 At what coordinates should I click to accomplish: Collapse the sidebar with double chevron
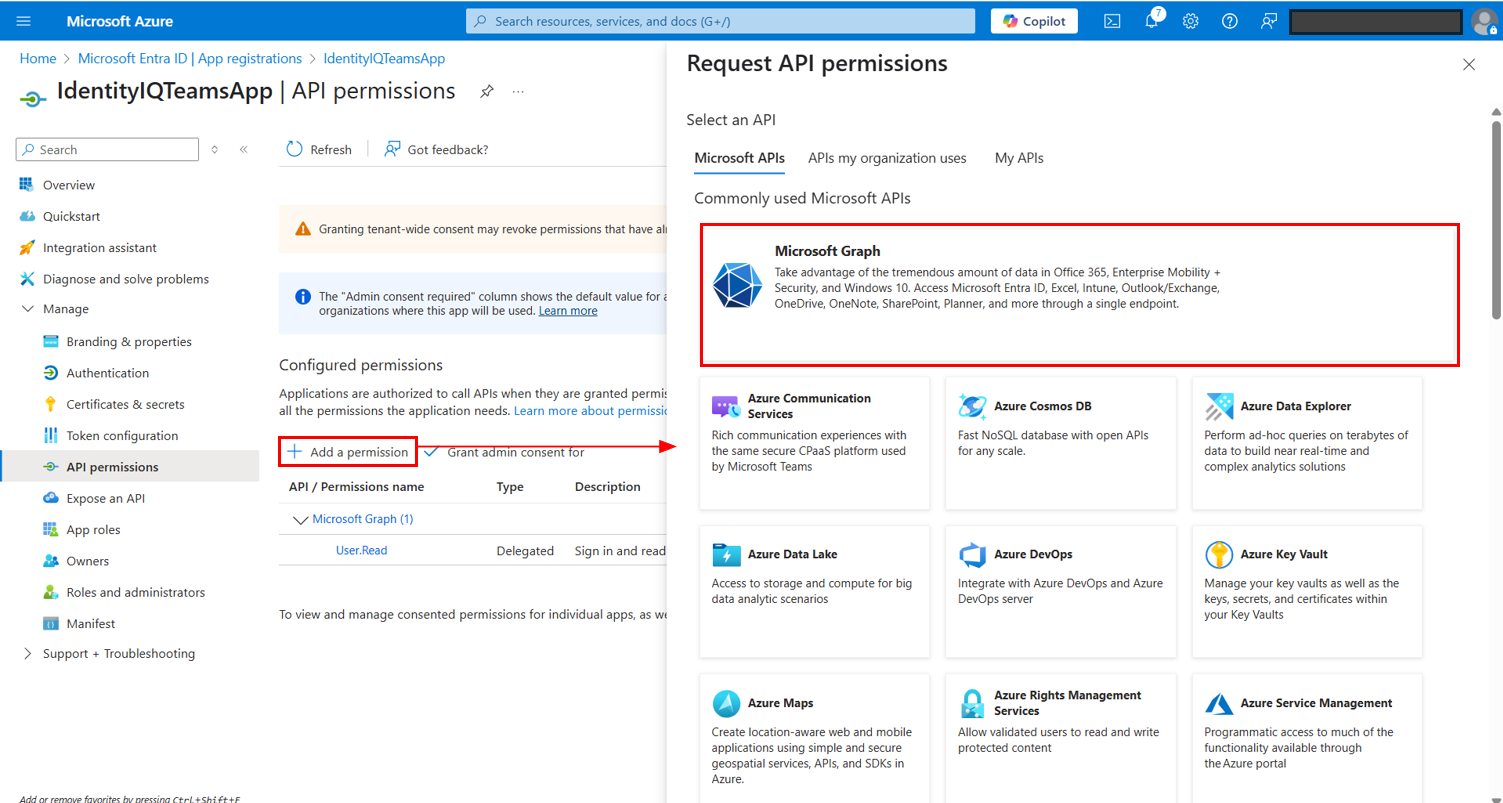(243, 149)
